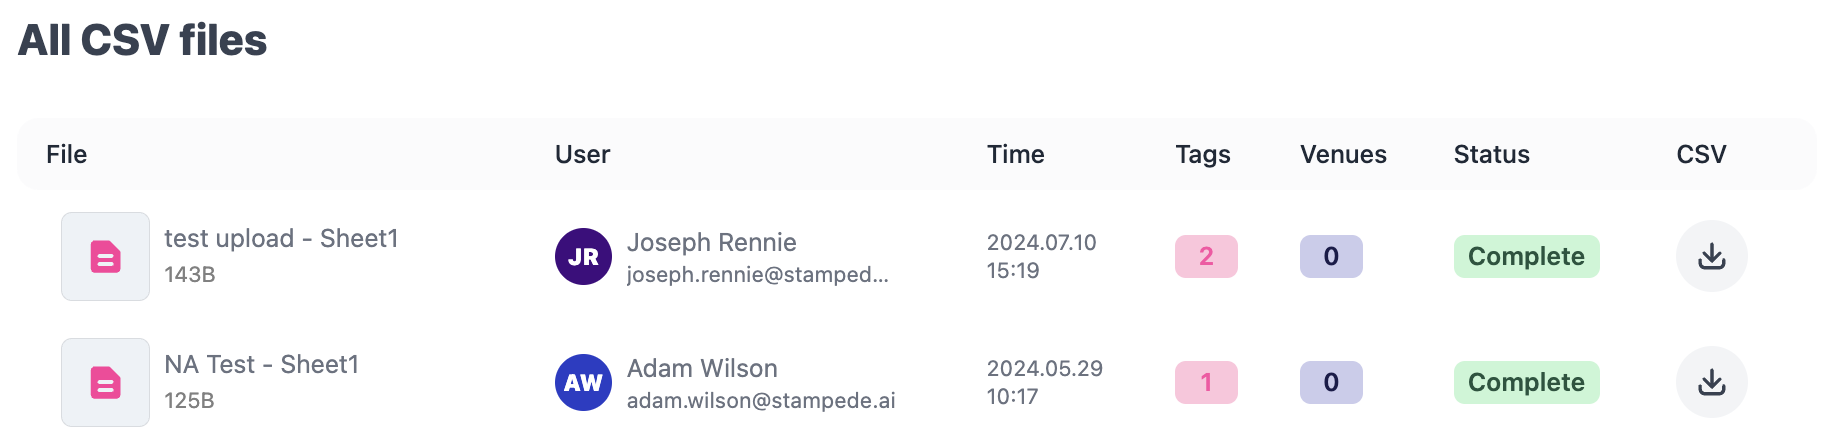Click the Time column header

coord(1015,154)
